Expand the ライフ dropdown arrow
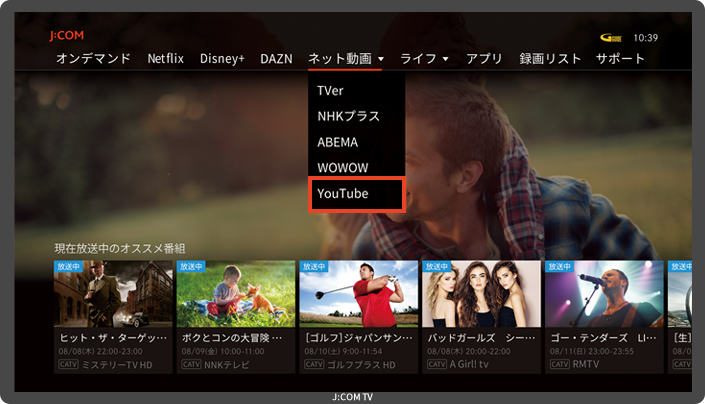The height and width of the screenshot is (404, 705). click(446, 59)
